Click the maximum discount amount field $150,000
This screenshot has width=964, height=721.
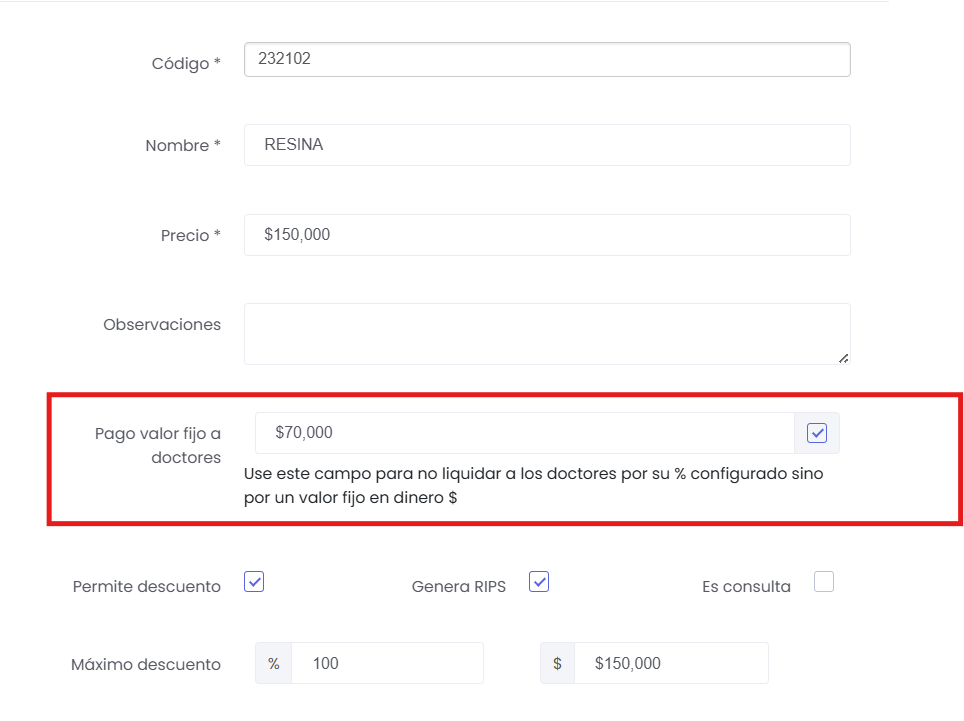pos(671,663)
